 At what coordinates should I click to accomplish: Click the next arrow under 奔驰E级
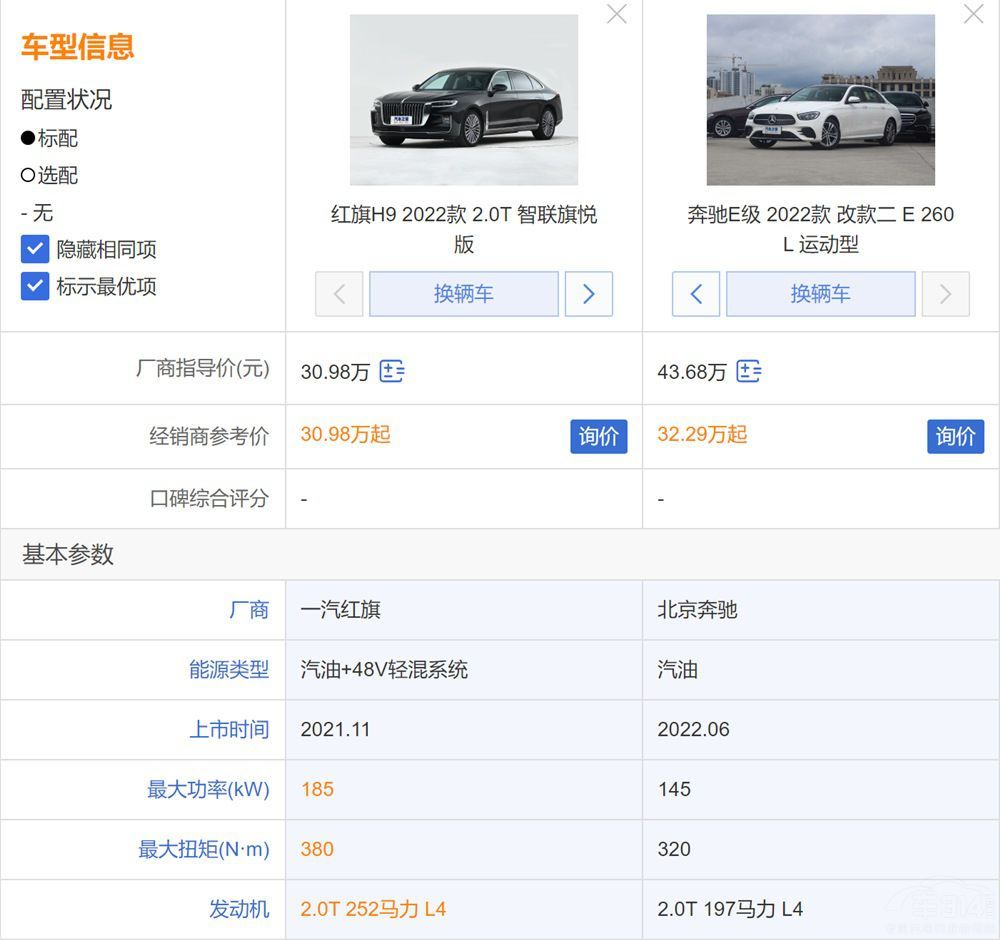click(945, 294)
